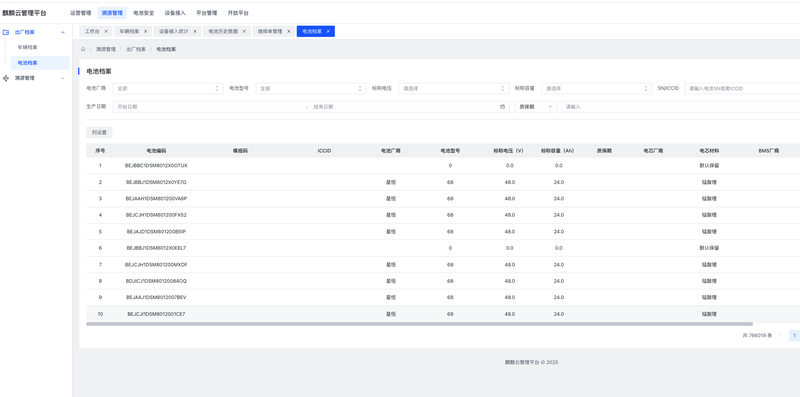
Task: Open the 质保期 selector dropdown
Action: click(536, 107)
